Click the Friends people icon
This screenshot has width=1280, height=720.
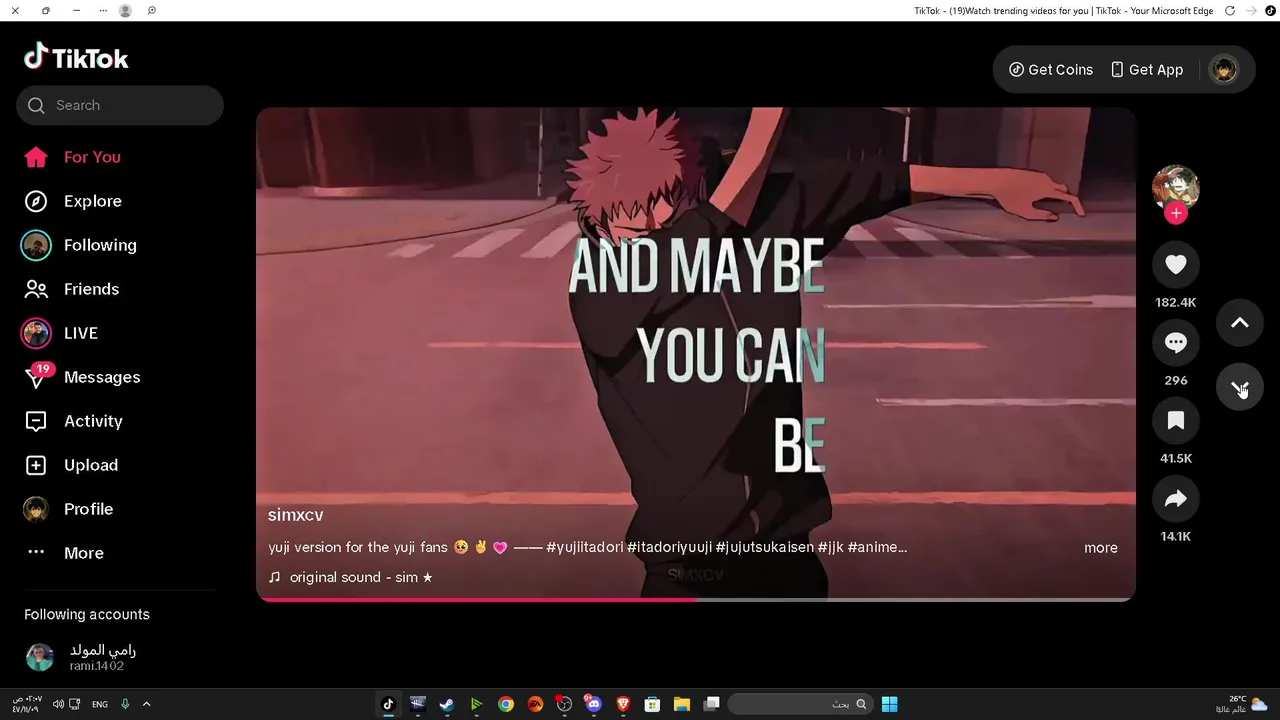pyautogui.click(x=36, y=289)
